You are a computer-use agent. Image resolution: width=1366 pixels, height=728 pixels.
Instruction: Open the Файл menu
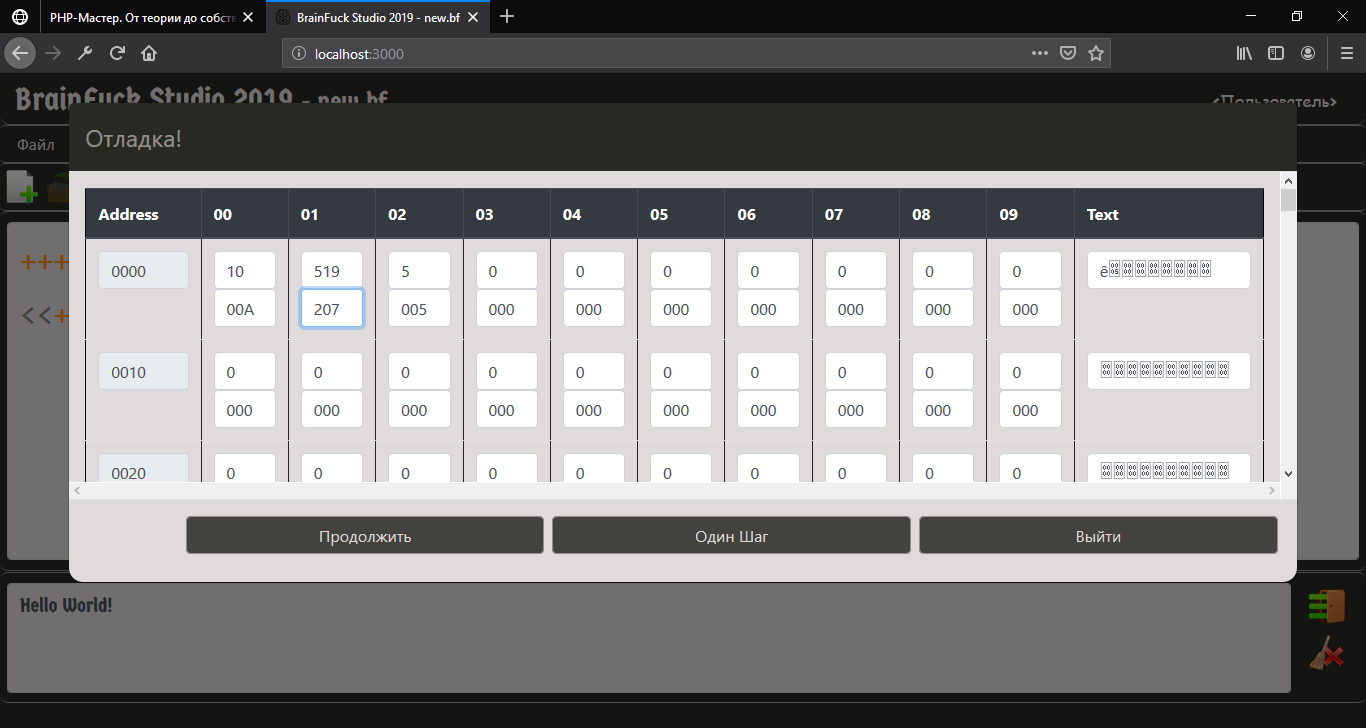[36, 145]
